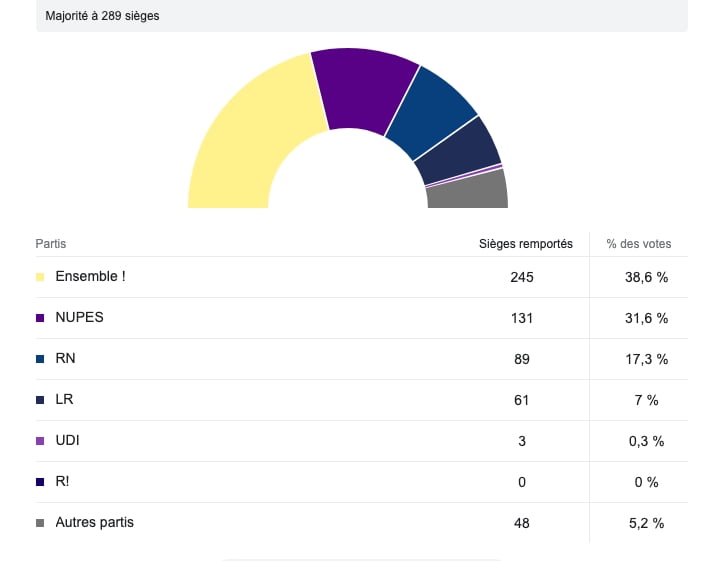Click the purple swatch beside NUPES
The image size is (712, 561).
click(x=40, y=318)
